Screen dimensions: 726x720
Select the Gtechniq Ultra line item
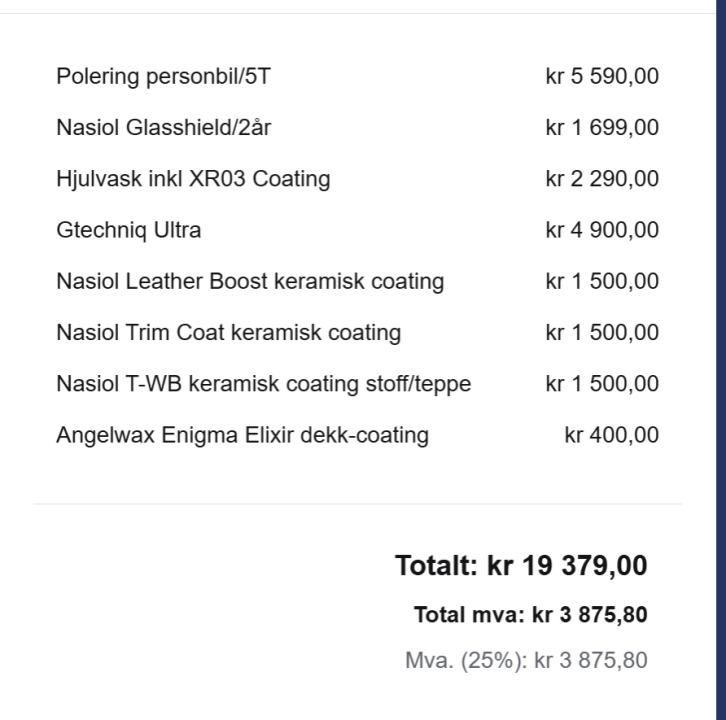tap(129, 230)
